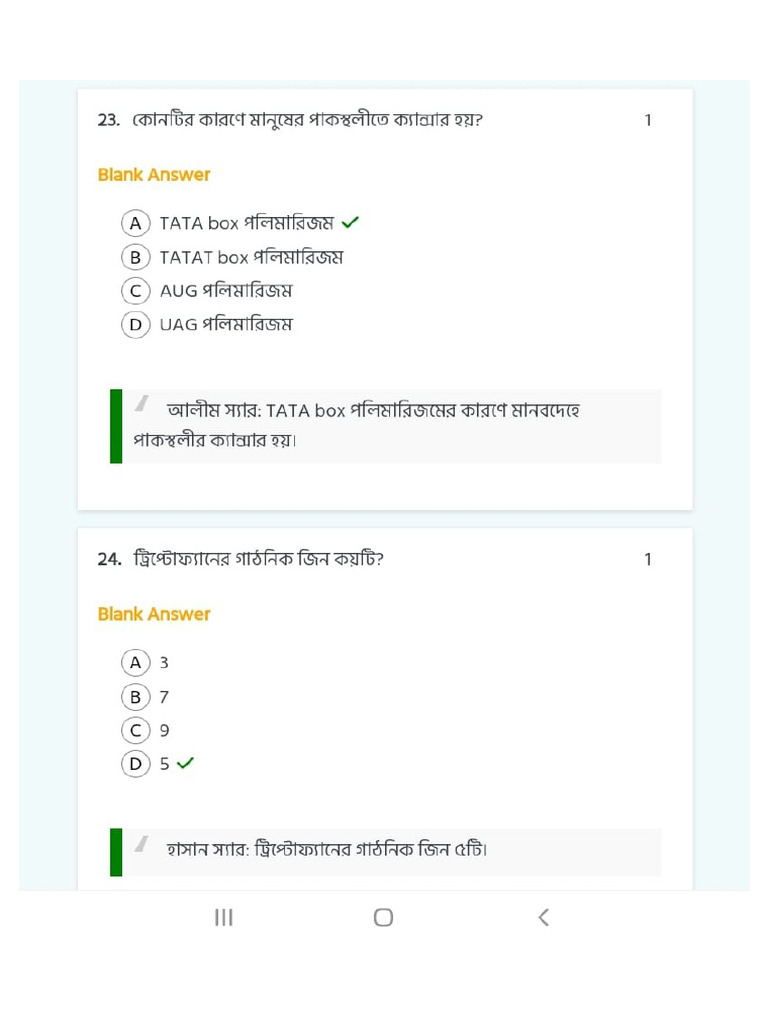Select option A for question 23
768x1024 pixels.
pyautogui.click(x=135, y=222)
